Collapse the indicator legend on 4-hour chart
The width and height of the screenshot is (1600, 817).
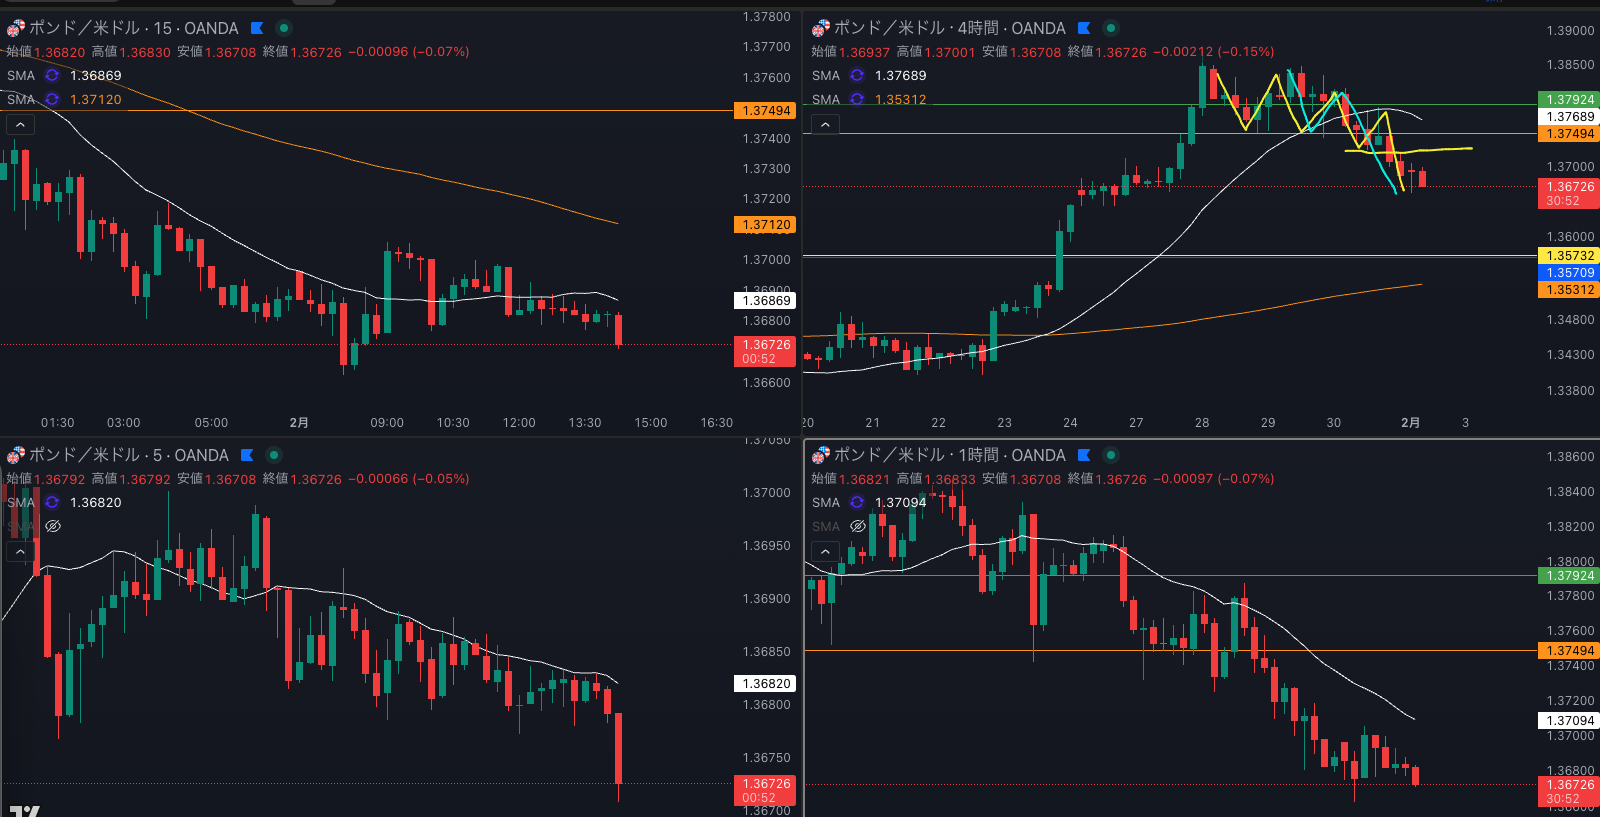[825, 125]
